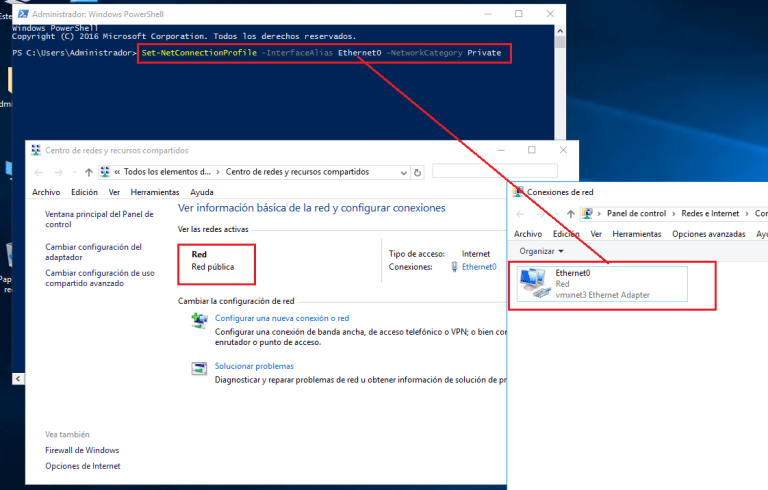The width and height of the screenshot is (768, 490).
Task: Go up one level in Conexiones de red
Action: click(x=571, y=214)
